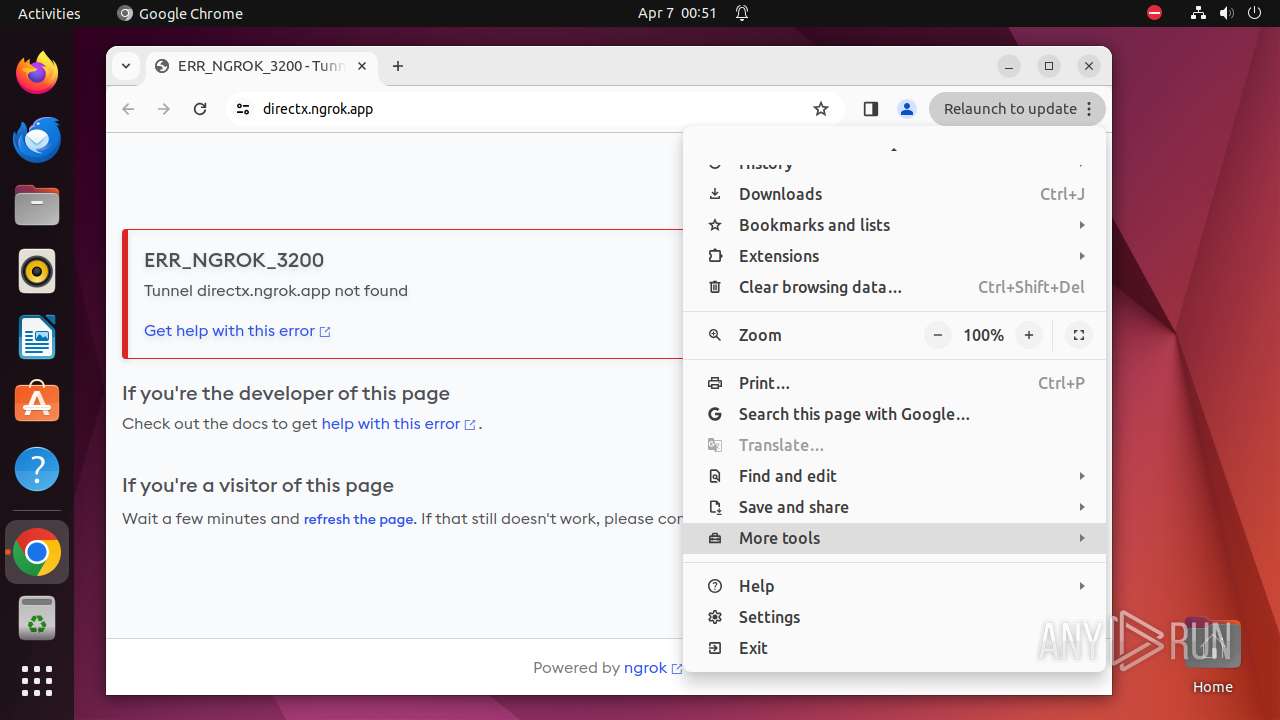Choose Search this page with Google
Viewport: 1280px width, 720px height.
[x=895, y=414]
